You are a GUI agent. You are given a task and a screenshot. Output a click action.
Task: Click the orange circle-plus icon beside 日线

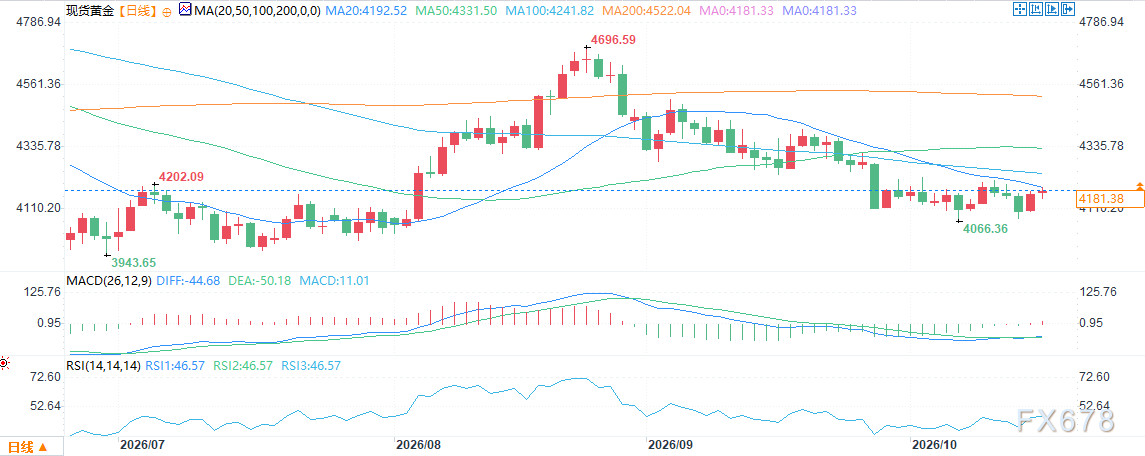click(167, 12)
